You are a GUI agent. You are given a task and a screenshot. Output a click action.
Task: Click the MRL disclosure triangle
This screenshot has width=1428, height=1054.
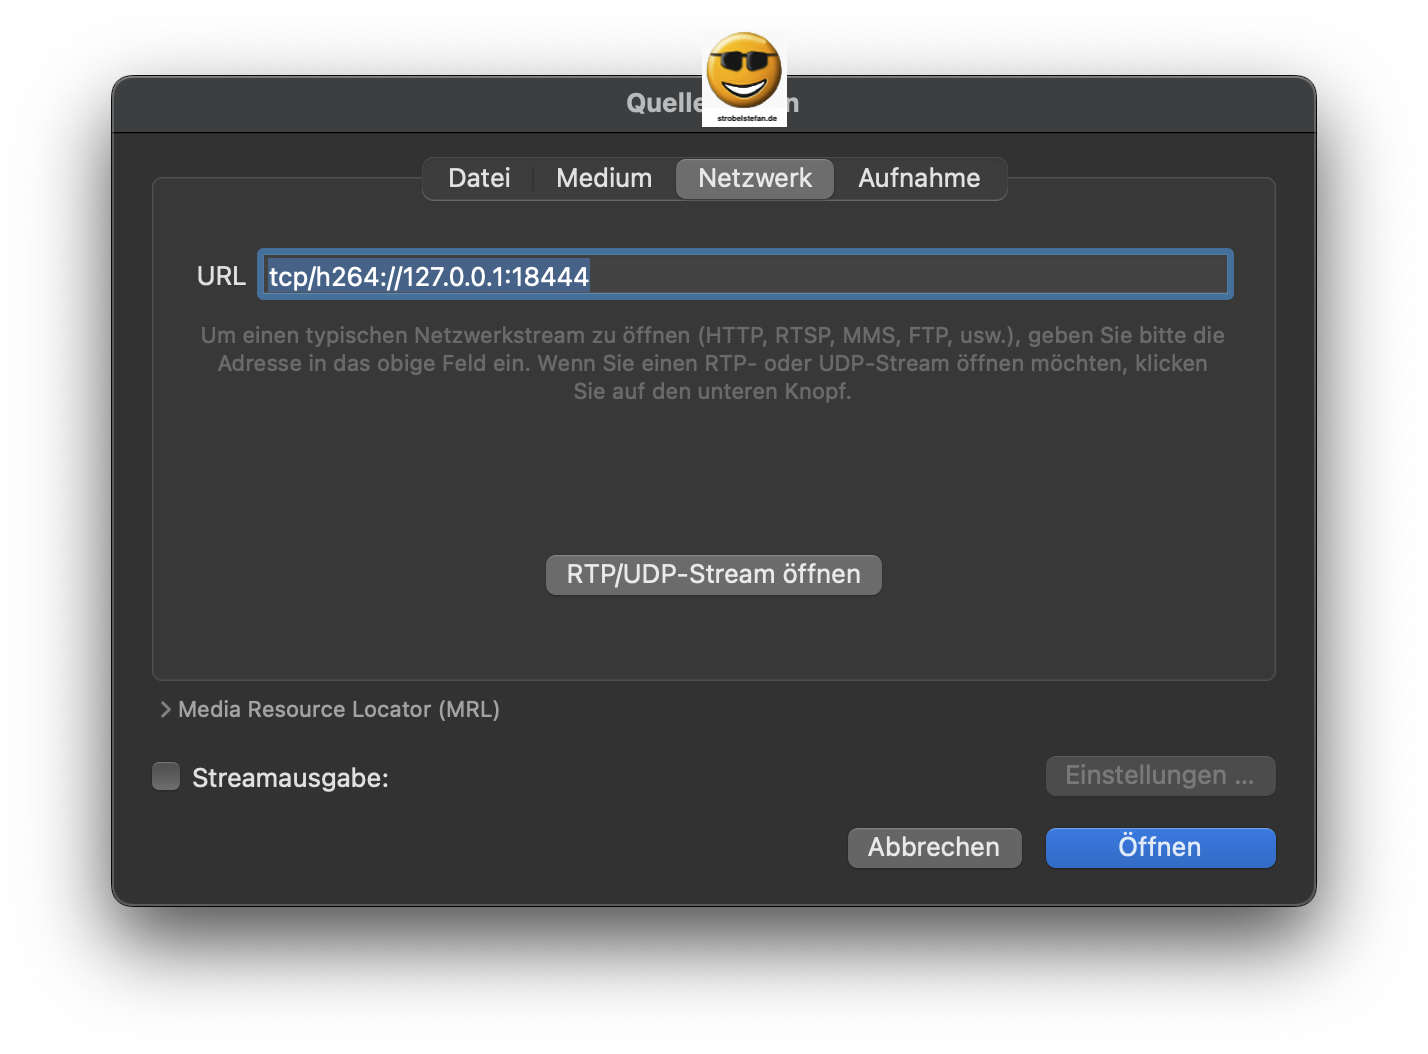point(165,709)
